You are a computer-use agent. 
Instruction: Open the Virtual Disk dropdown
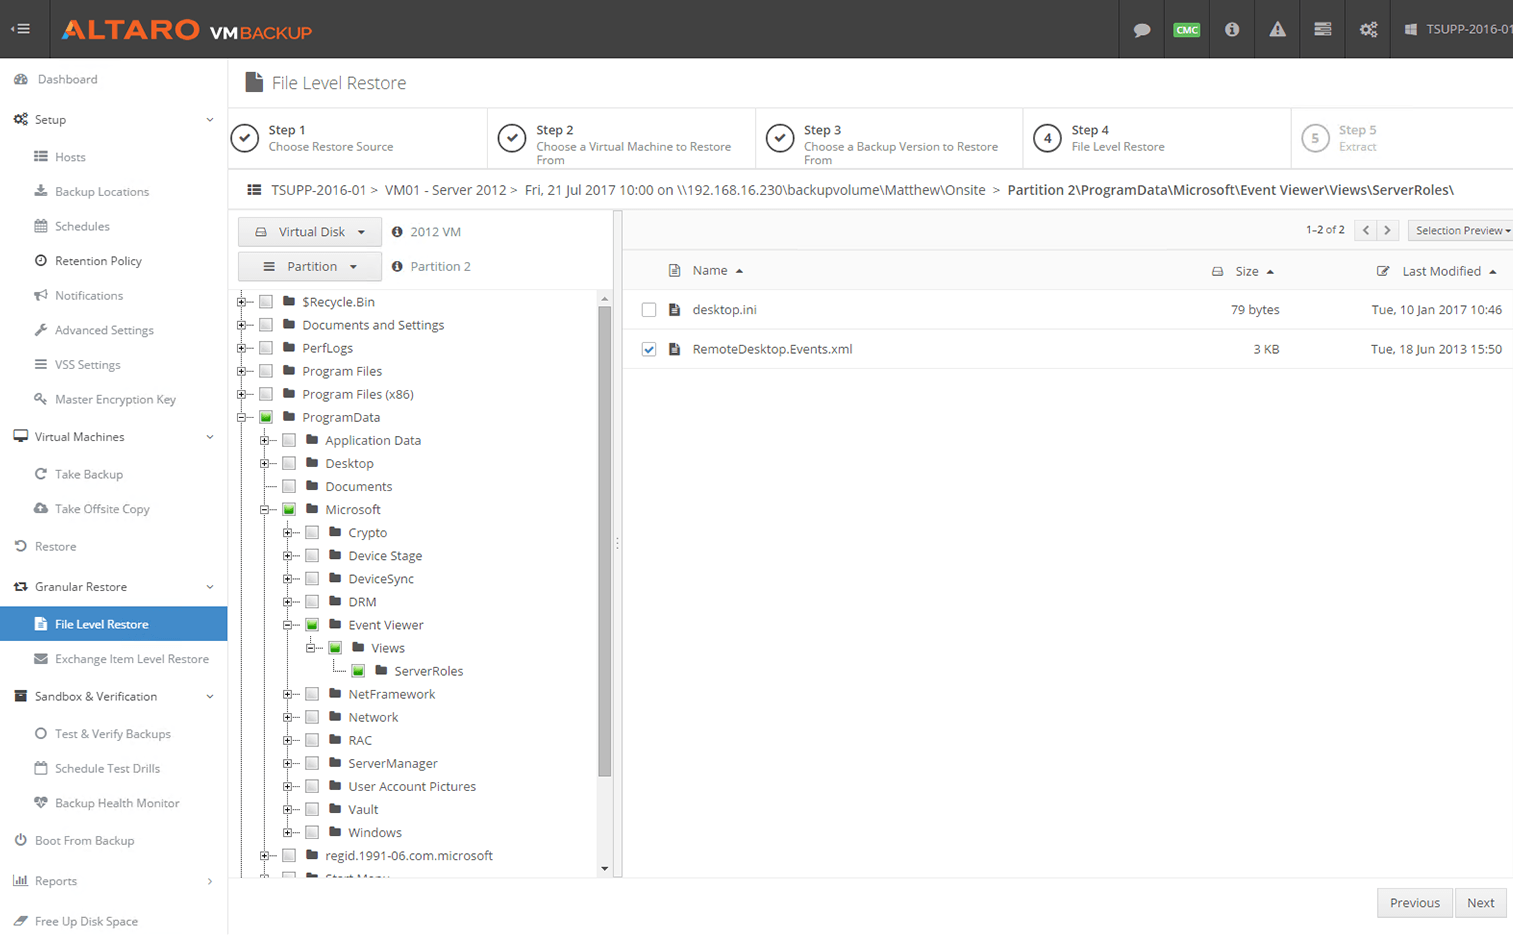point(310,231)
